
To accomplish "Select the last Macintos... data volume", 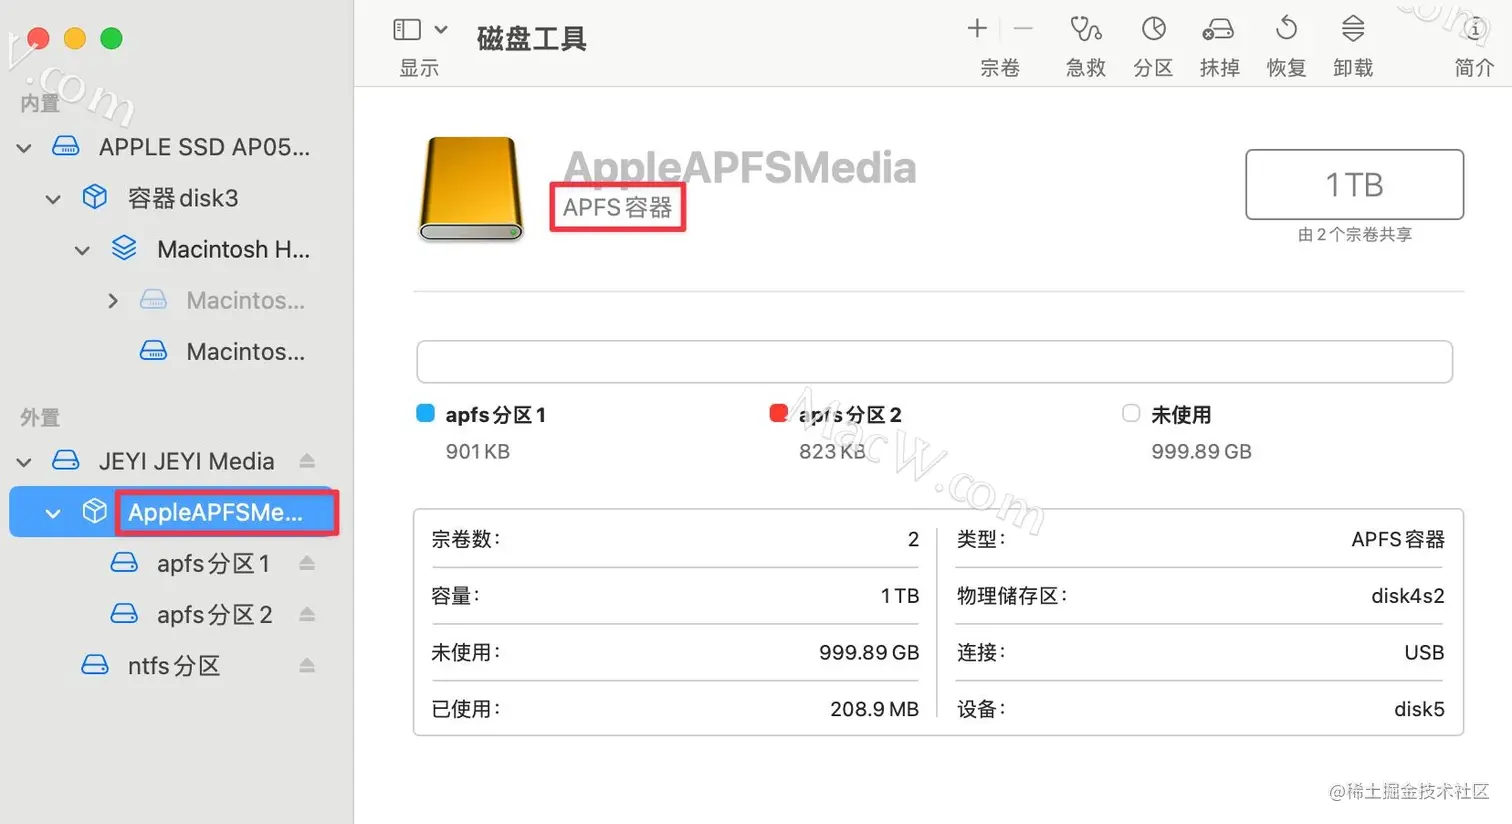I will tap(245, 351).
